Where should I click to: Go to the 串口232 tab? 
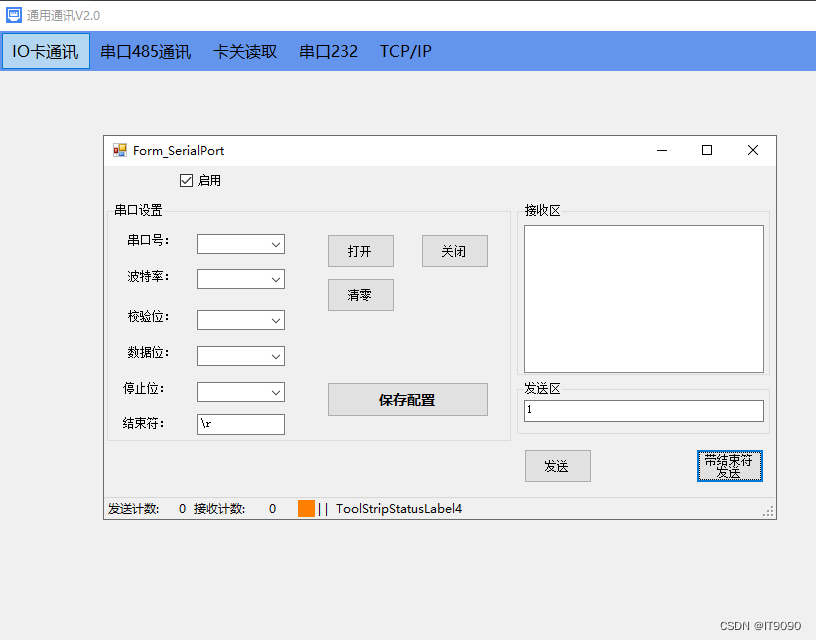(328, 51)
